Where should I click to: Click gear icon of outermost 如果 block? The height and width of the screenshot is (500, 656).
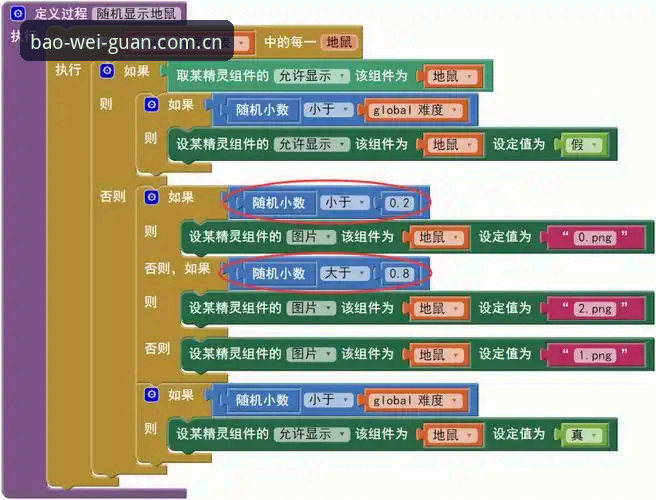[107, 70]
